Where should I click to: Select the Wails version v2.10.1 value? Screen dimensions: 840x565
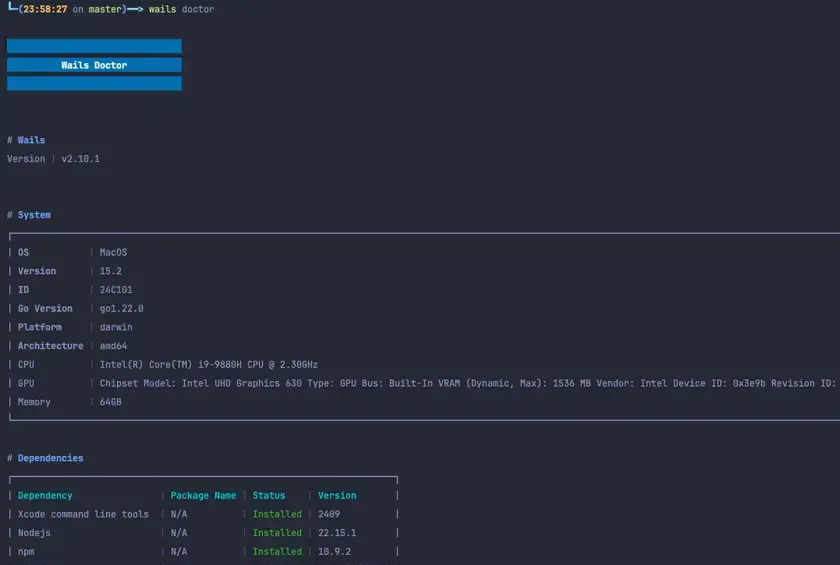tap(81, 159)
